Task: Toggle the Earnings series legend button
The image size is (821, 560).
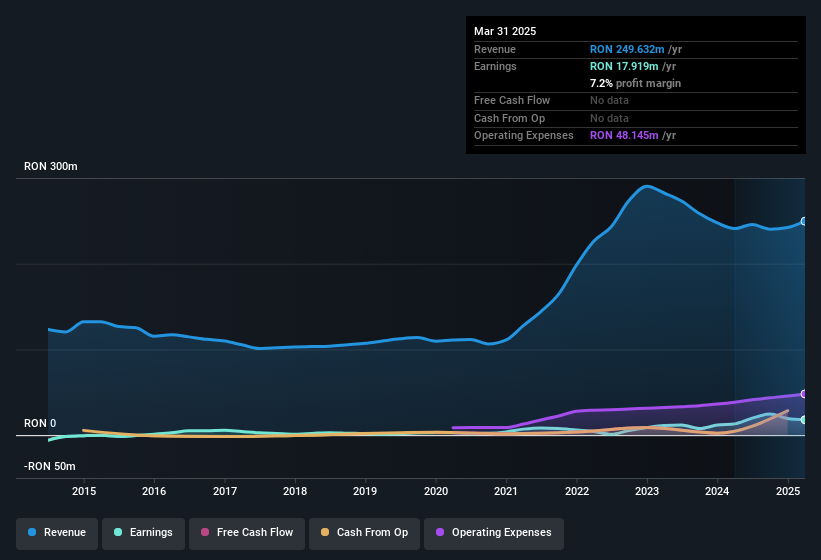Action: [143, 533]
